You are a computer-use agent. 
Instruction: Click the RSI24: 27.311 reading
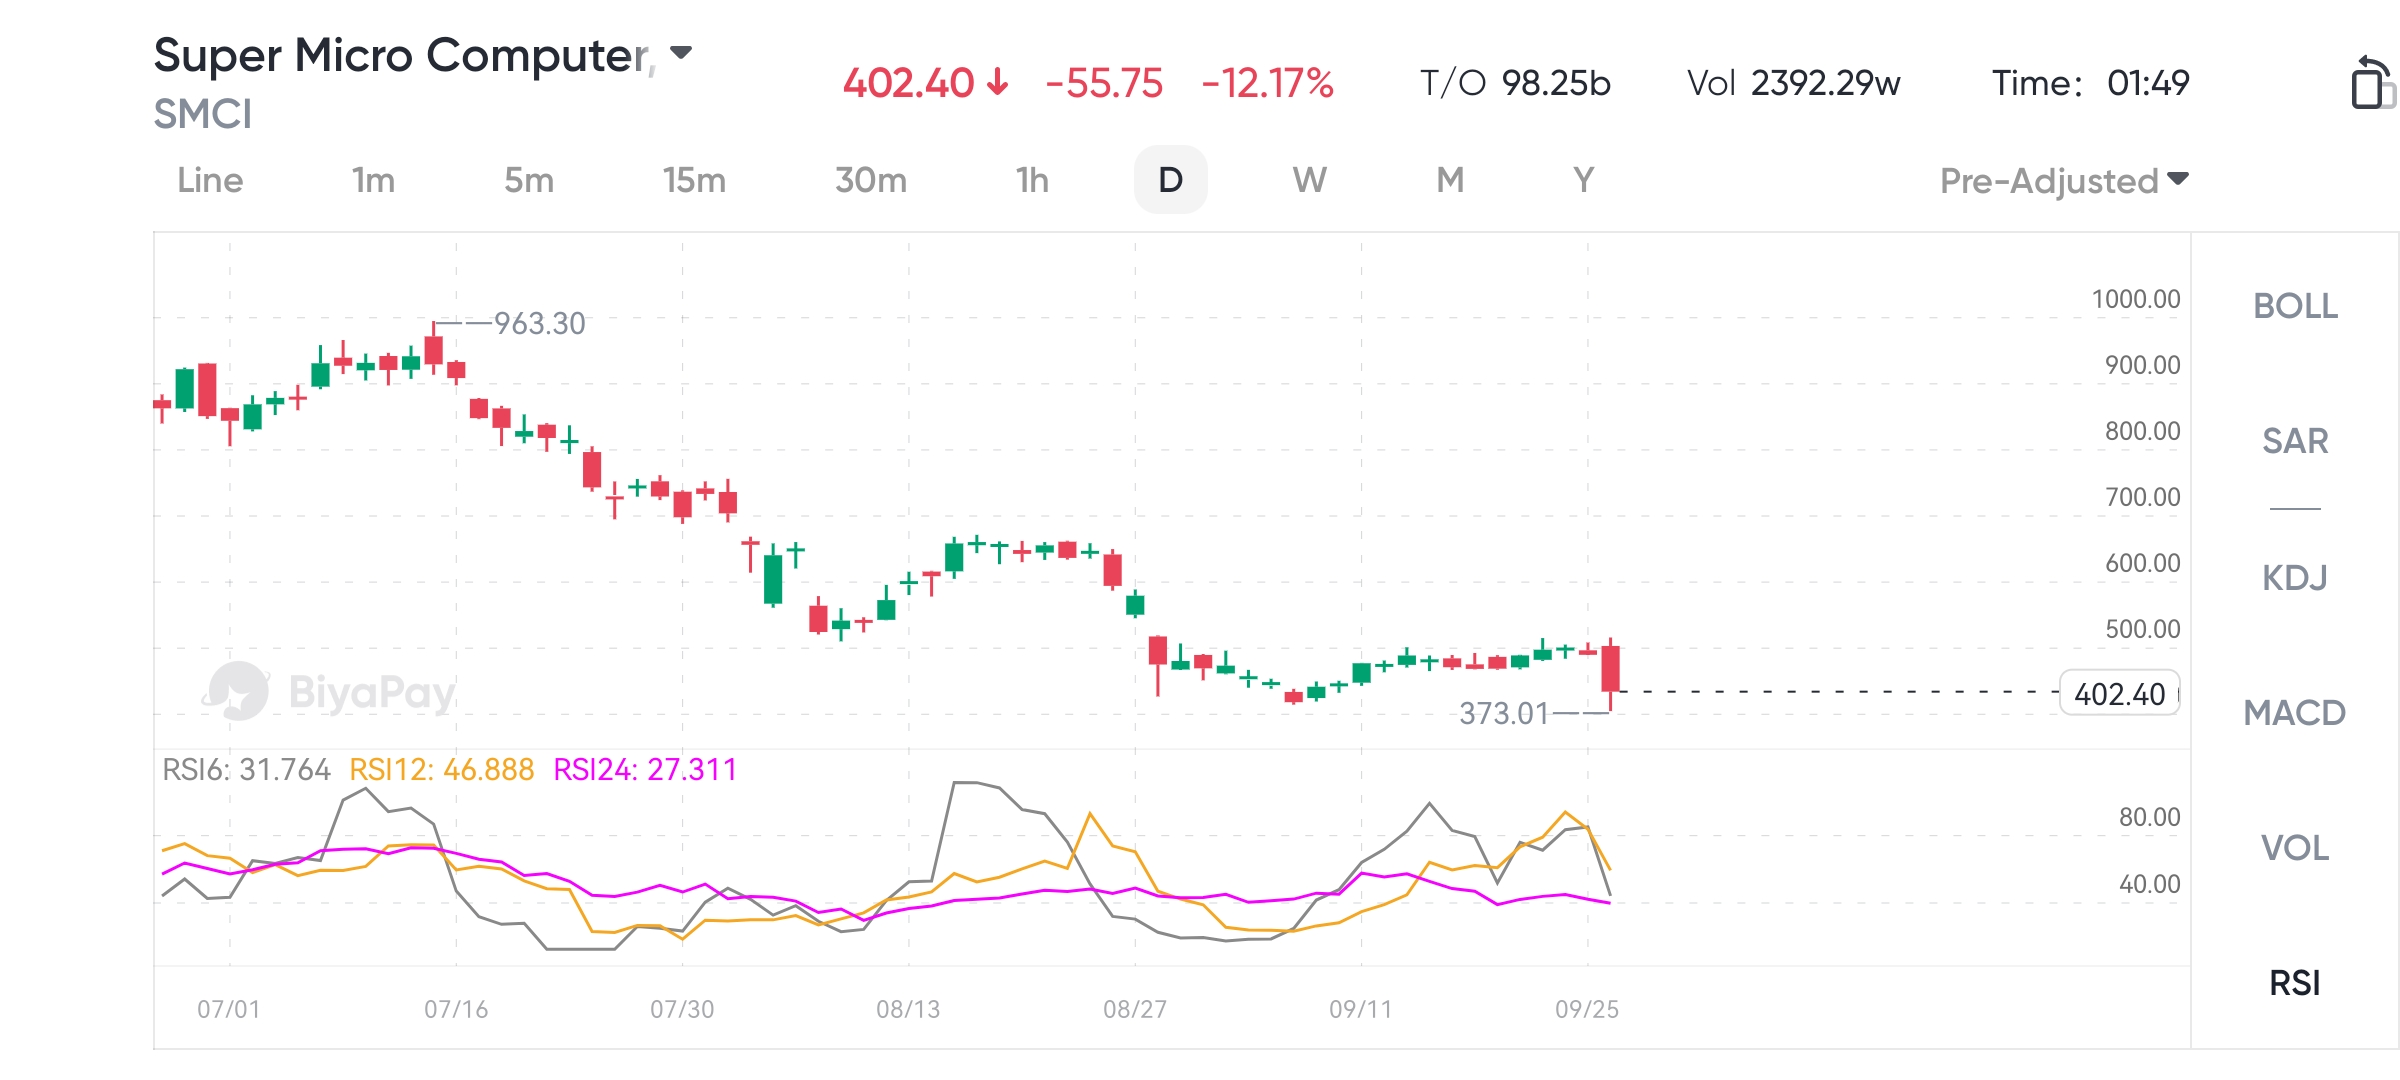645,769
